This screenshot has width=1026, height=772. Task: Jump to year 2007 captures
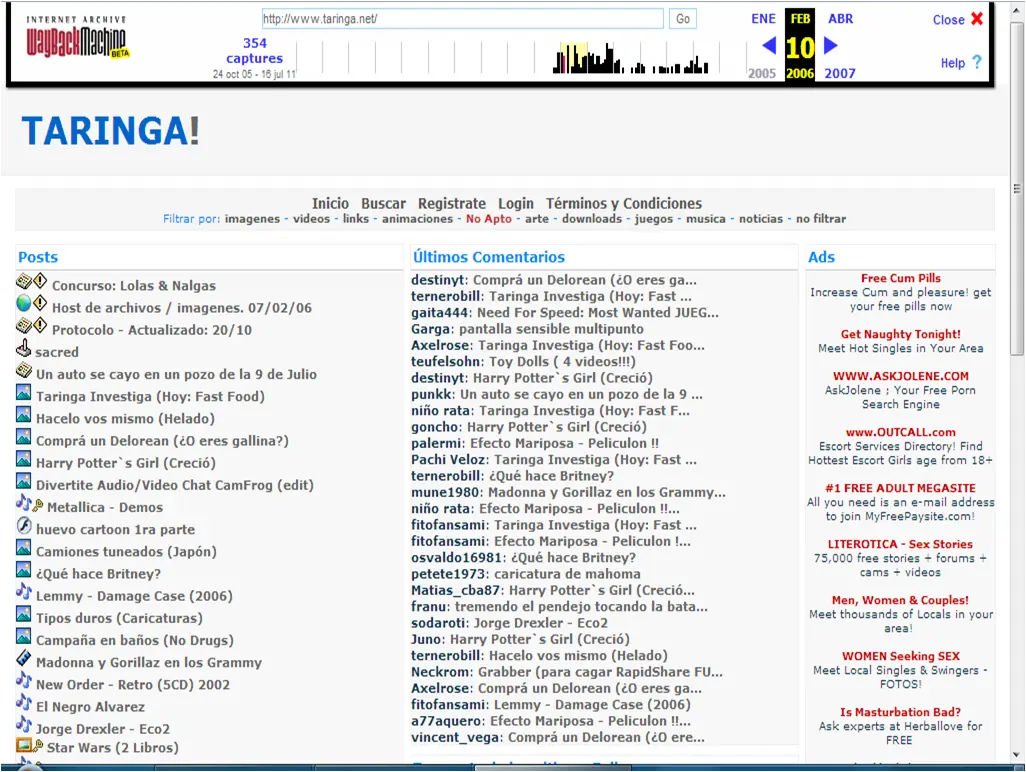(840, 73)
